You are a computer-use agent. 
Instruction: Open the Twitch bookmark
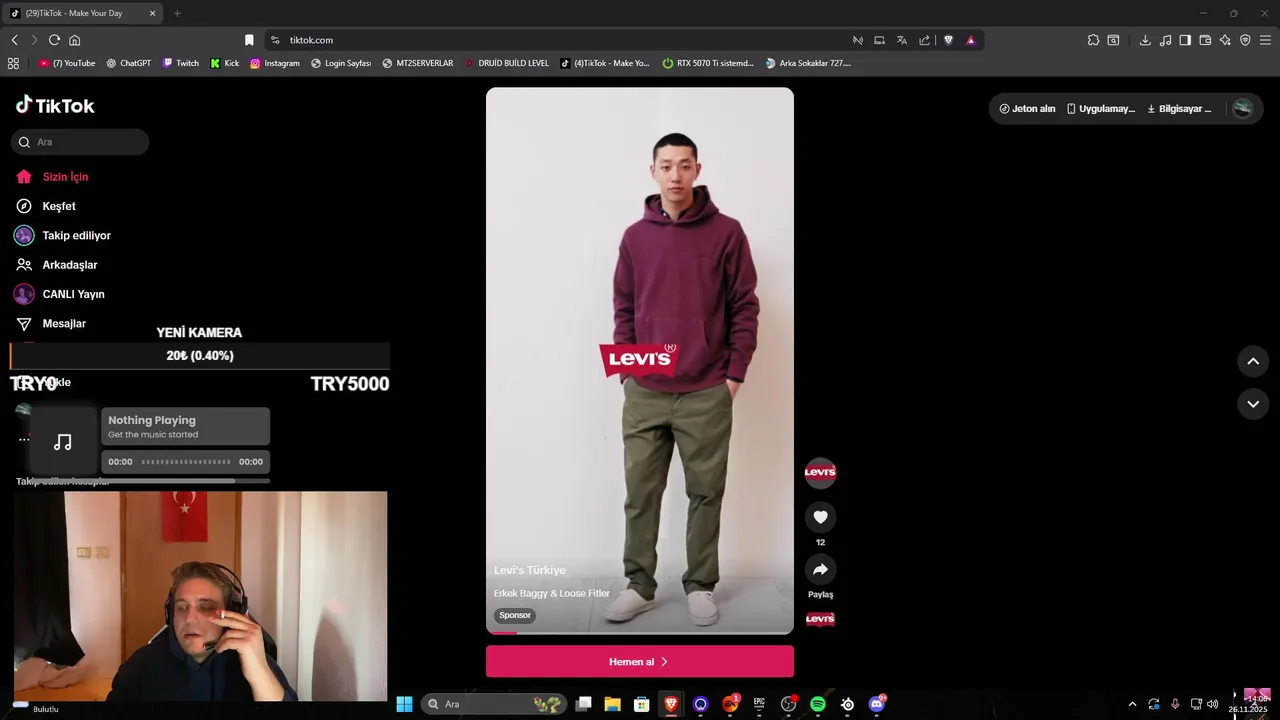tap(181, 63)
